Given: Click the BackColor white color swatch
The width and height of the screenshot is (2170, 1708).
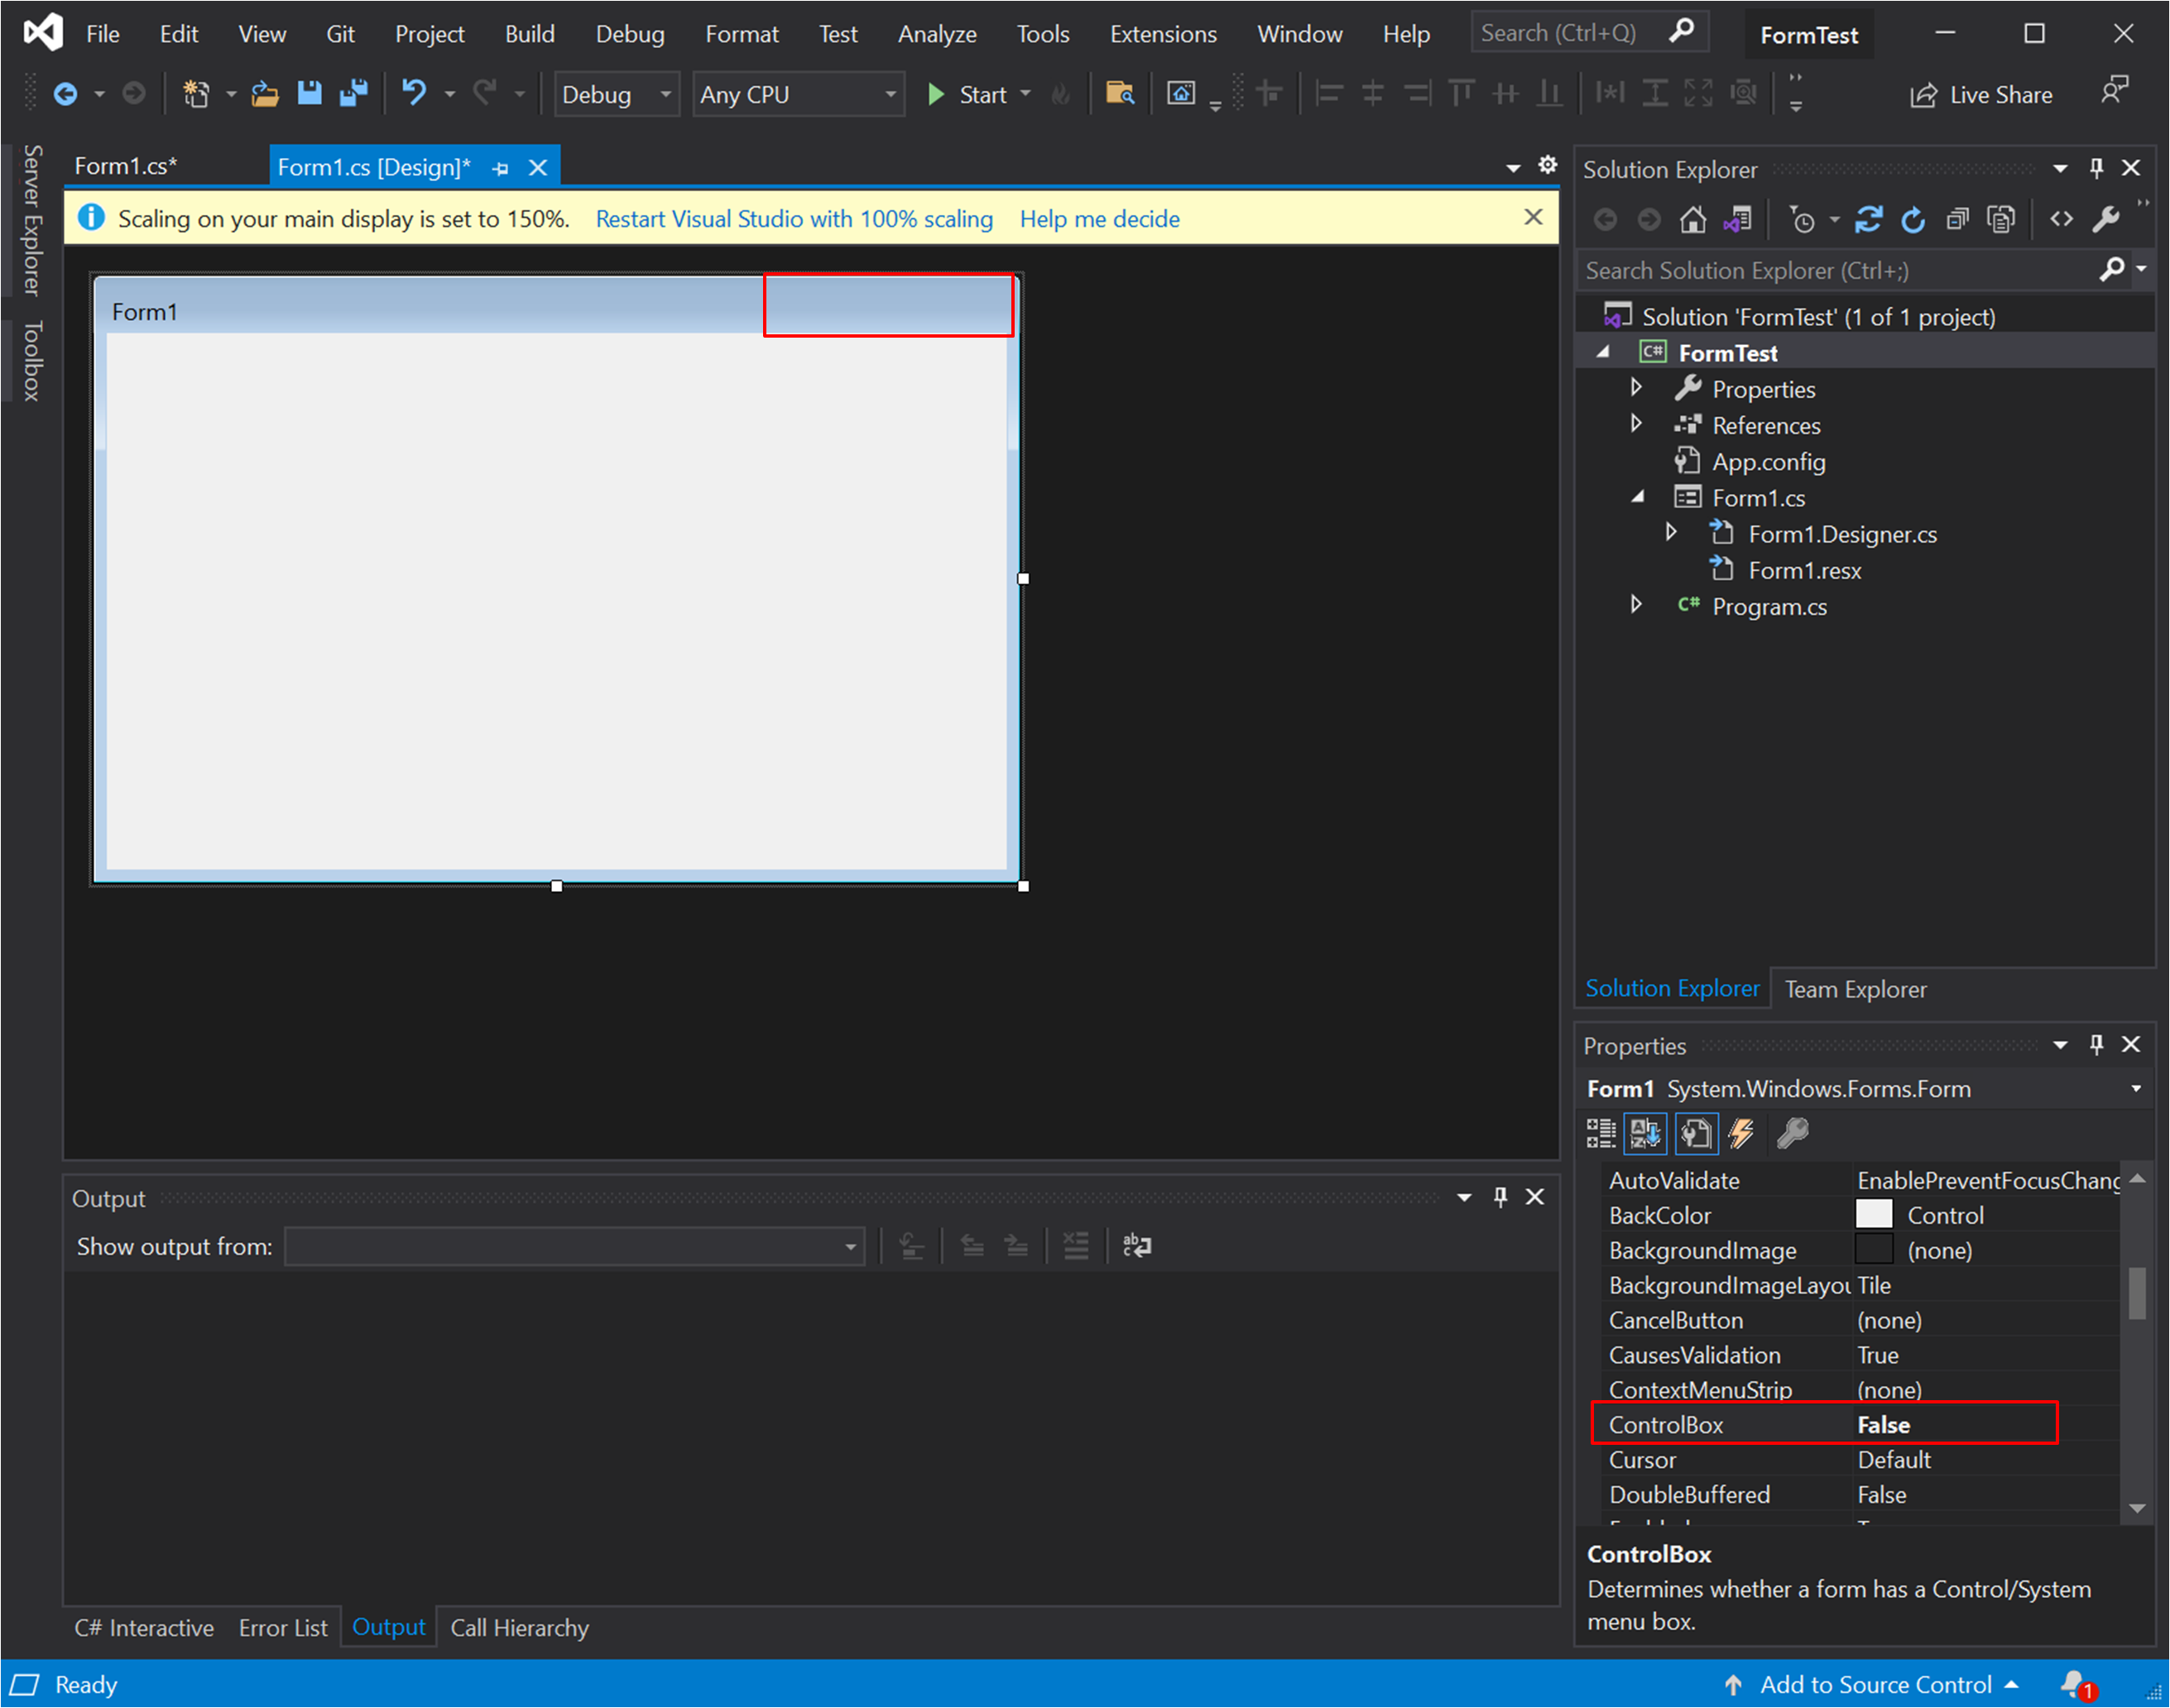Looking at the screenshot, I should pos(1874,1215).
